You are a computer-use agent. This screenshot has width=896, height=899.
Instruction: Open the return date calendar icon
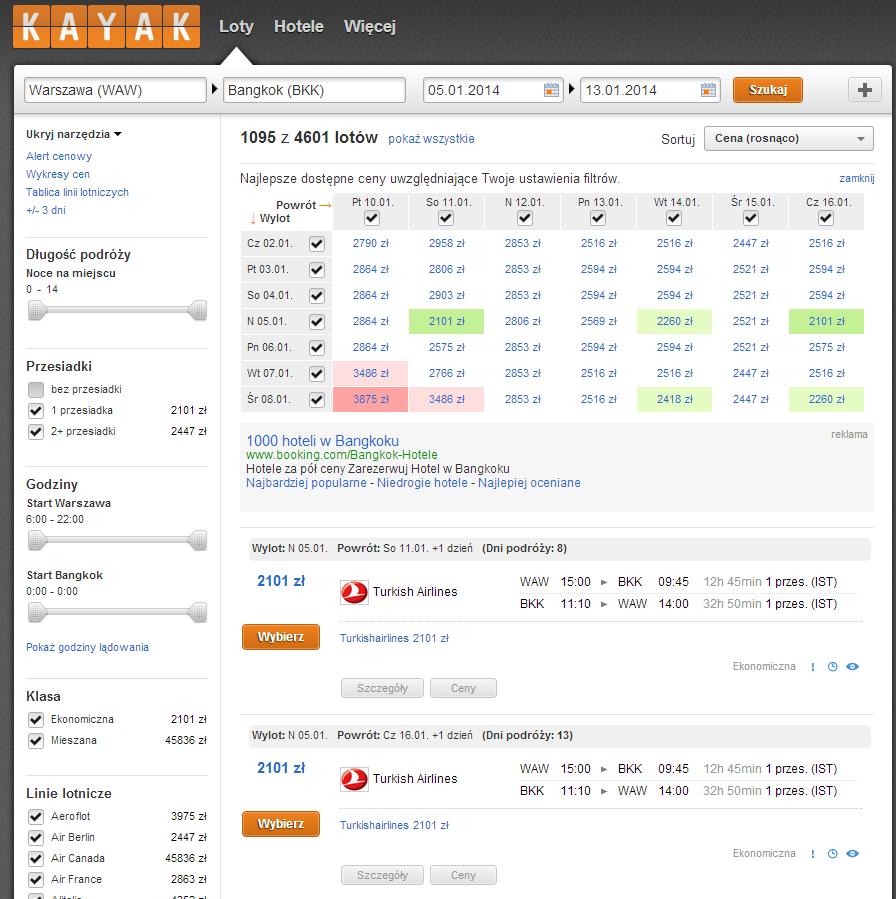pos(708,90)
